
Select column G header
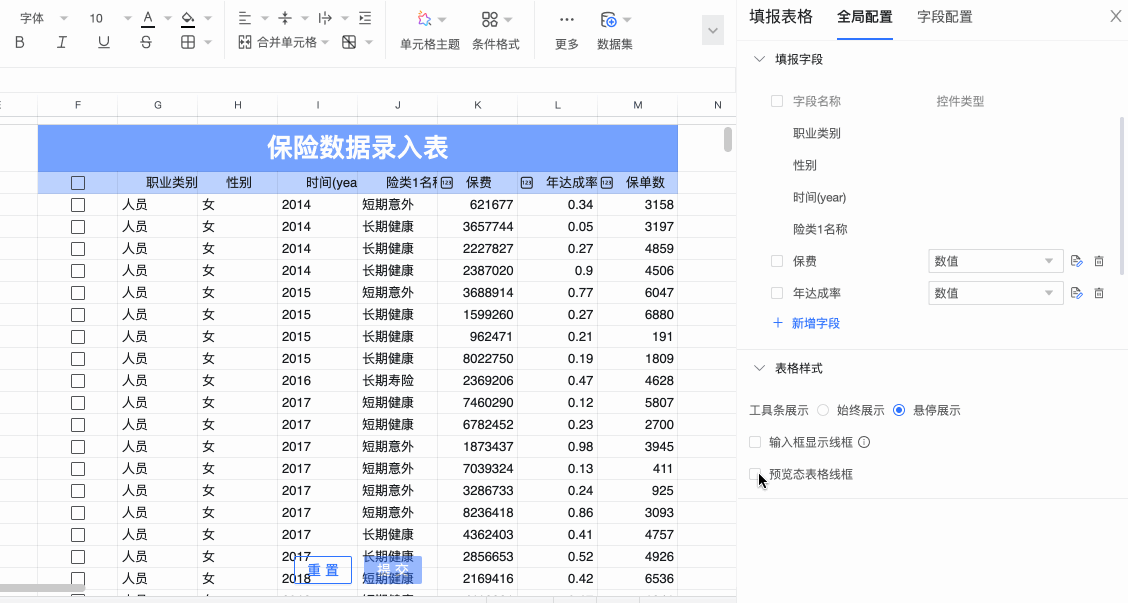(158, 105)
